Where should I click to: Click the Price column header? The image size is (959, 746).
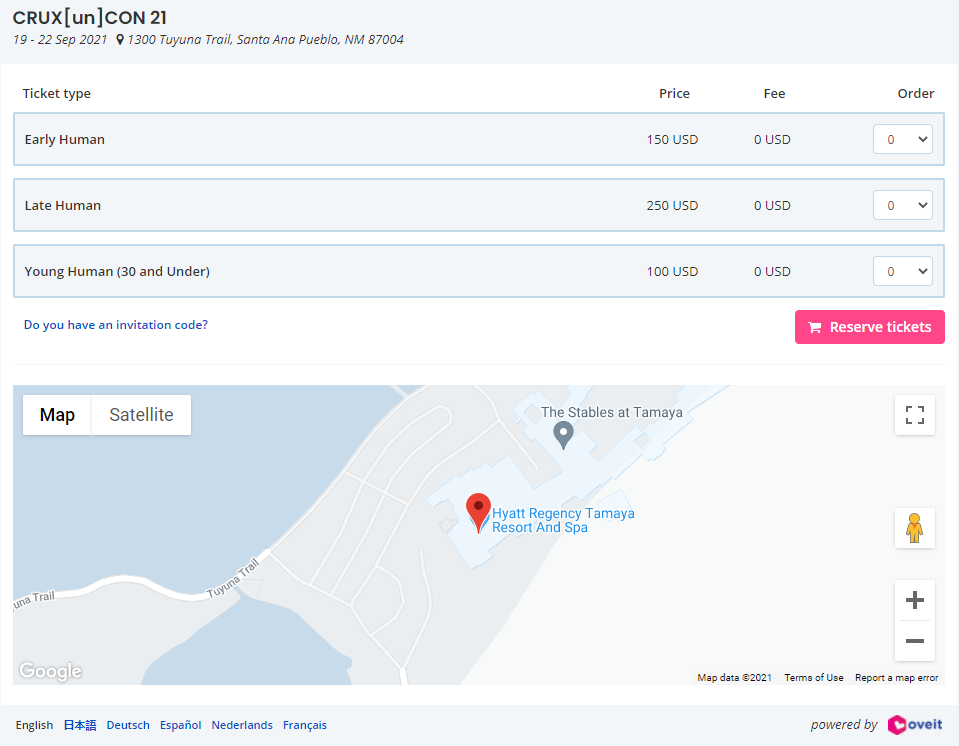674,94
